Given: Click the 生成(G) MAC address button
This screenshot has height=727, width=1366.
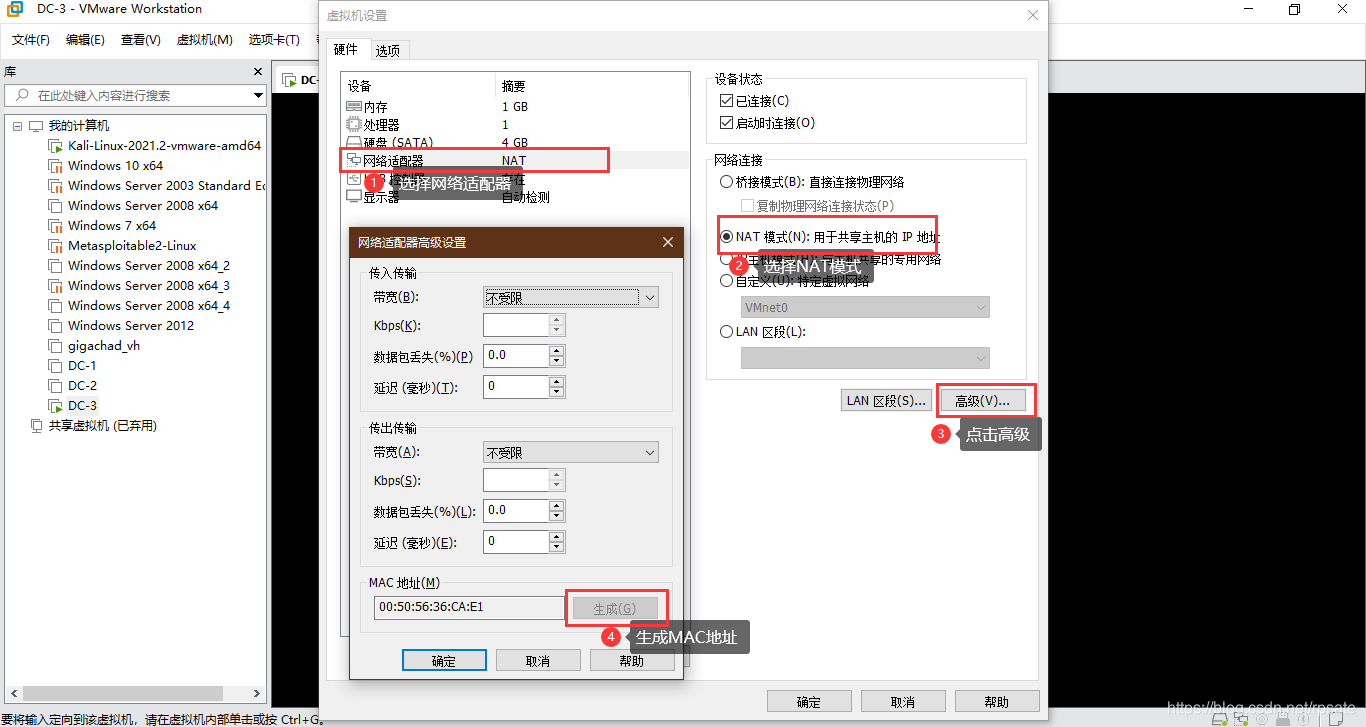Looking at the screenshot, I should [616, 607].
